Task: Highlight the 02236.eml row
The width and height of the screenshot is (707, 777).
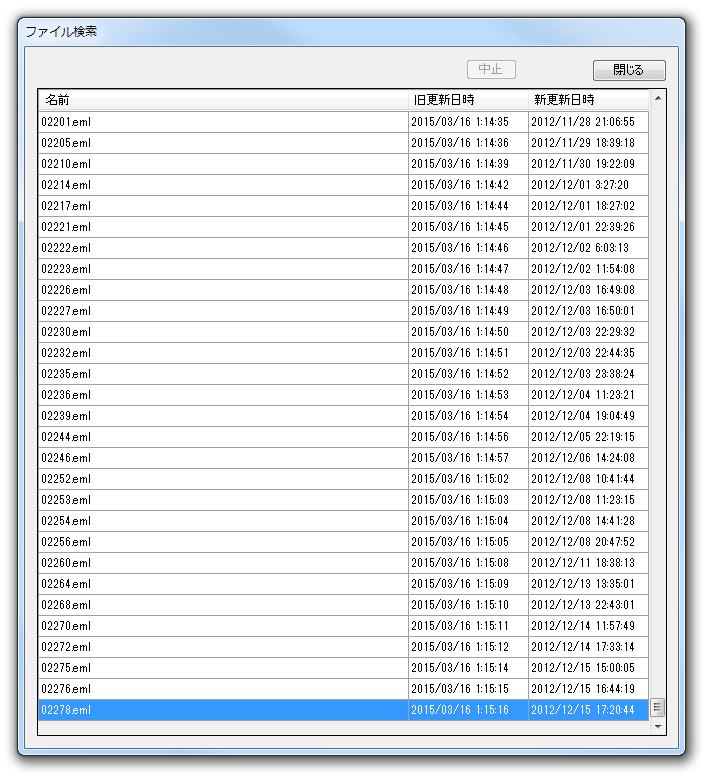Action: [343, 395]
